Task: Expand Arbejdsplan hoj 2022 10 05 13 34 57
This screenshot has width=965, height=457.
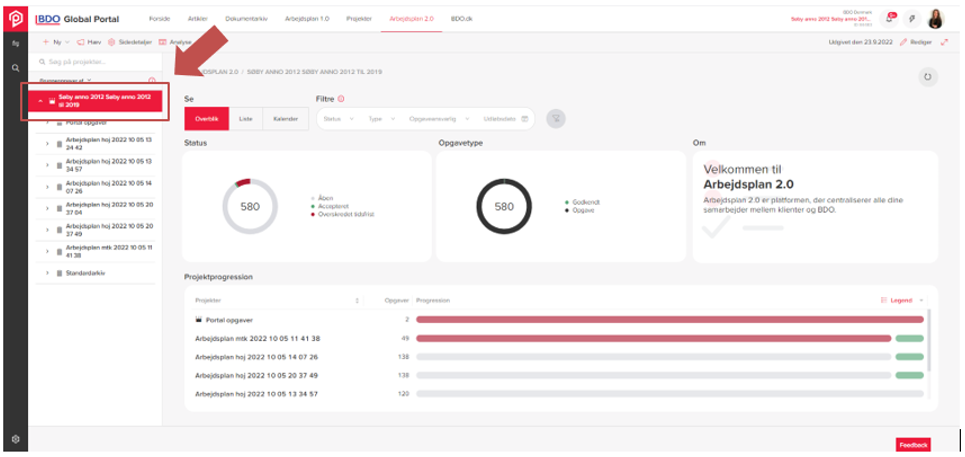Action: 47,165
